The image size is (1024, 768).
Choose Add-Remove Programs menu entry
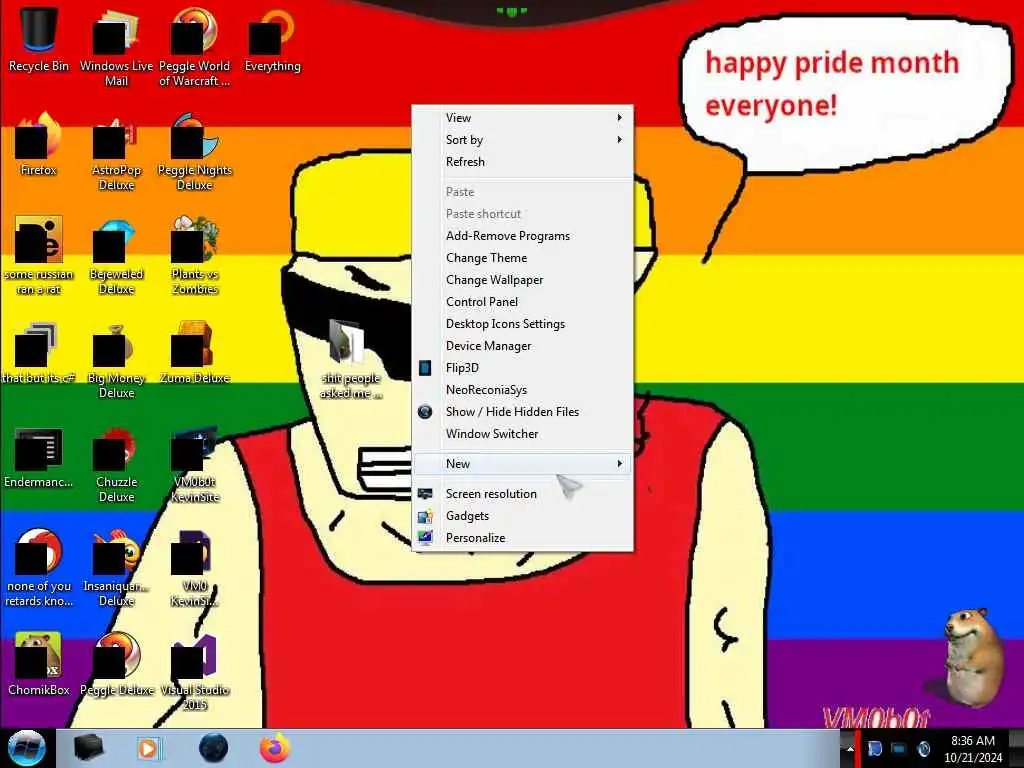pos(522,236)
